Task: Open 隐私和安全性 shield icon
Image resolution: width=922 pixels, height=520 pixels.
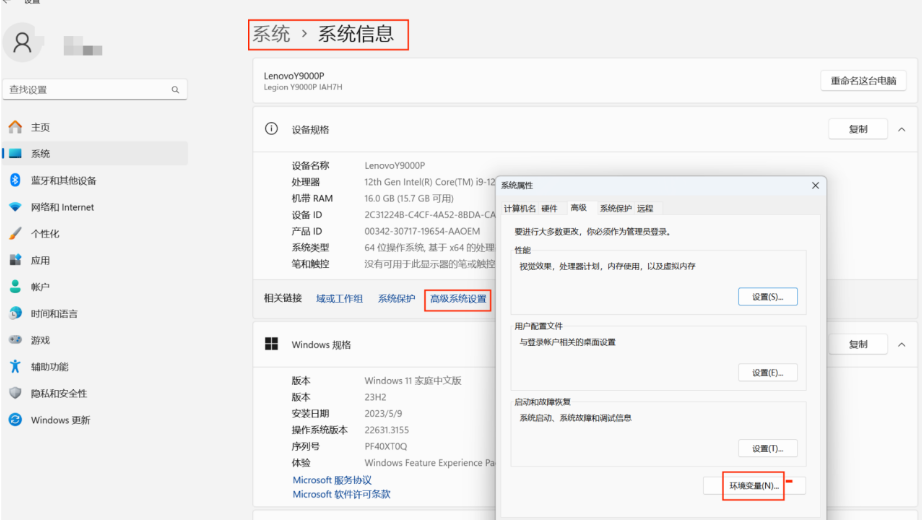Action: [x=15, y=393]
